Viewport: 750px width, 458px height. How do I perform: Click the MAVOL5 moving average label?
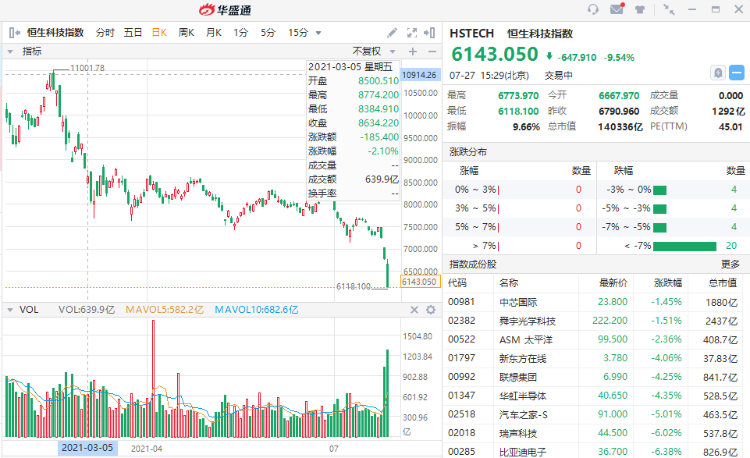point(165,310)
